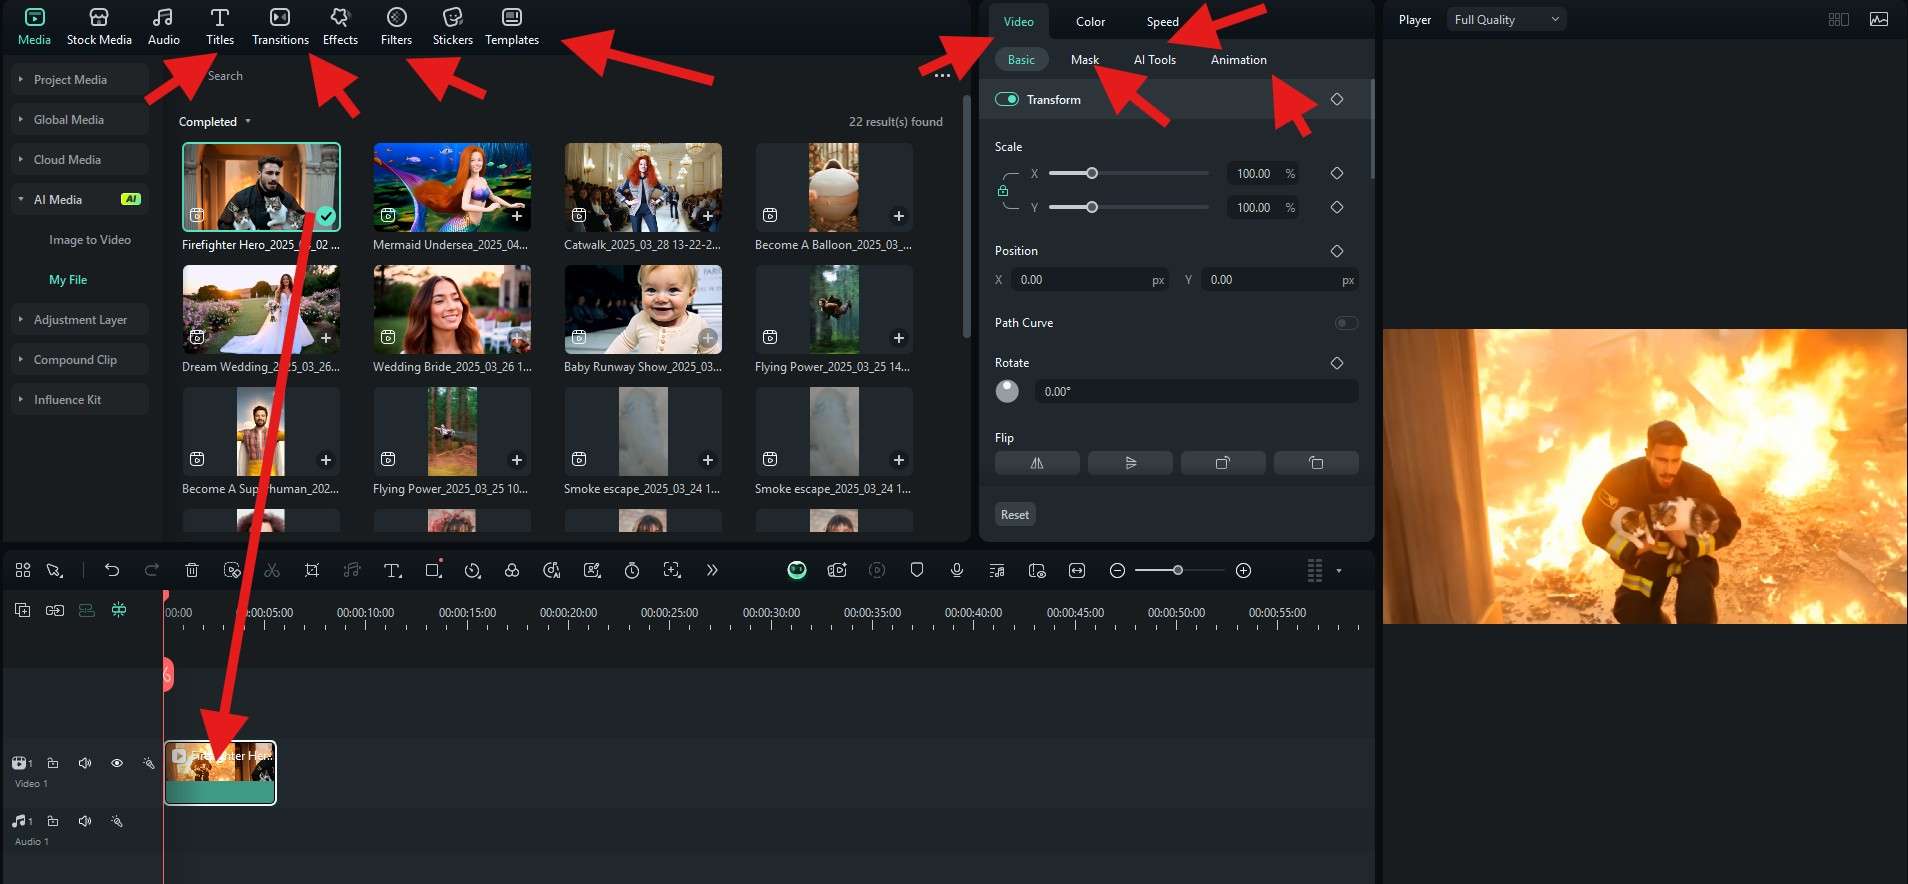This screenshot has width=1908, height=884.
Task: Mute the Video 1 track speaker icon
Action: coord(85,763)
